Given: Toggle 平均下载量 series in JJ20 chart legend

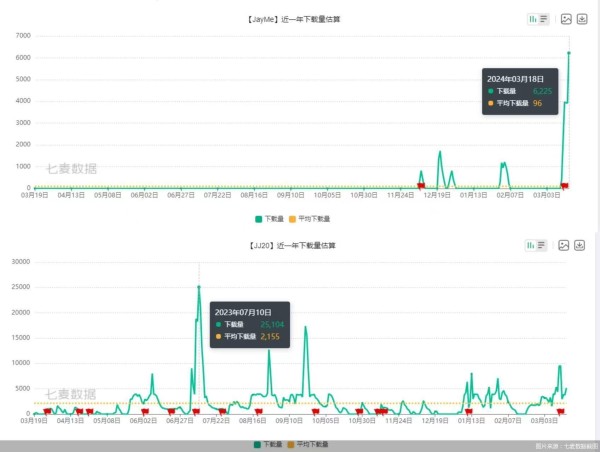Looking at the screenshot, I should click(308, 444).
